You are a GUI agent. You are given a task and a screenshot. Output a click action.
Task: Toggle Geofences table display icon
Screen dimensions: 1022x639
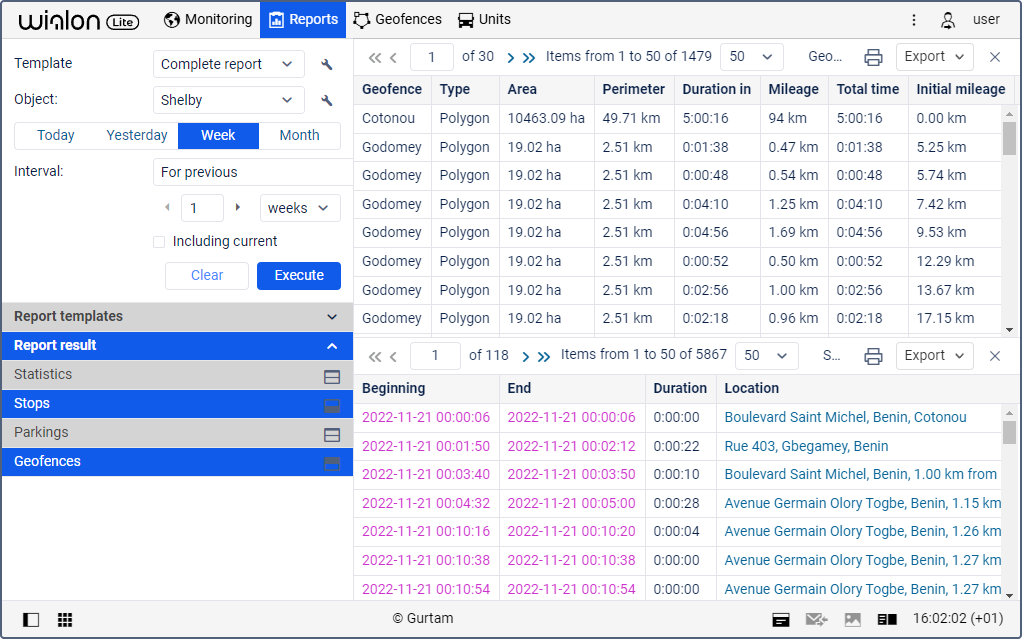click(332, 464)
